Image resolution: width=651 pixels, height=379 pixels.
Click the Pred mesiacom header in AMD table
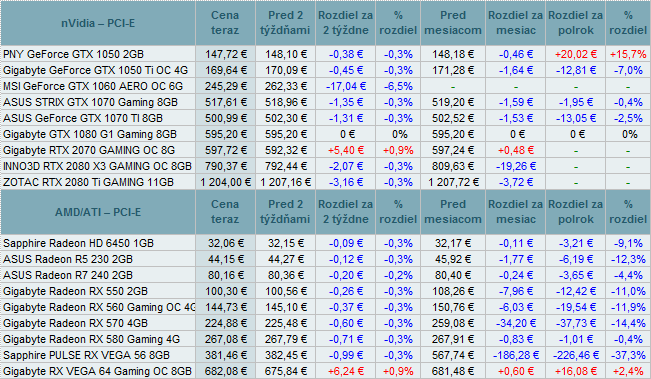(453, 212)
